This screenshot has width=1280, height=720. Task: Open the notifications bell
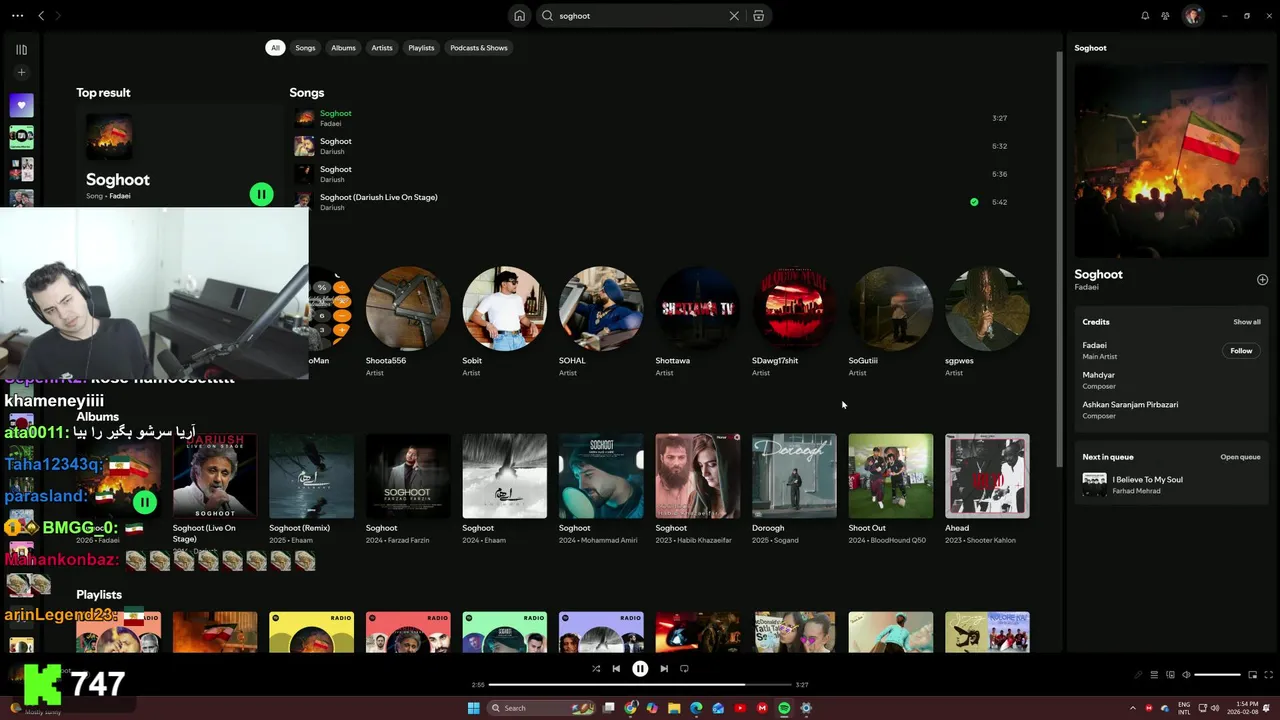[x=1145, y=16]
